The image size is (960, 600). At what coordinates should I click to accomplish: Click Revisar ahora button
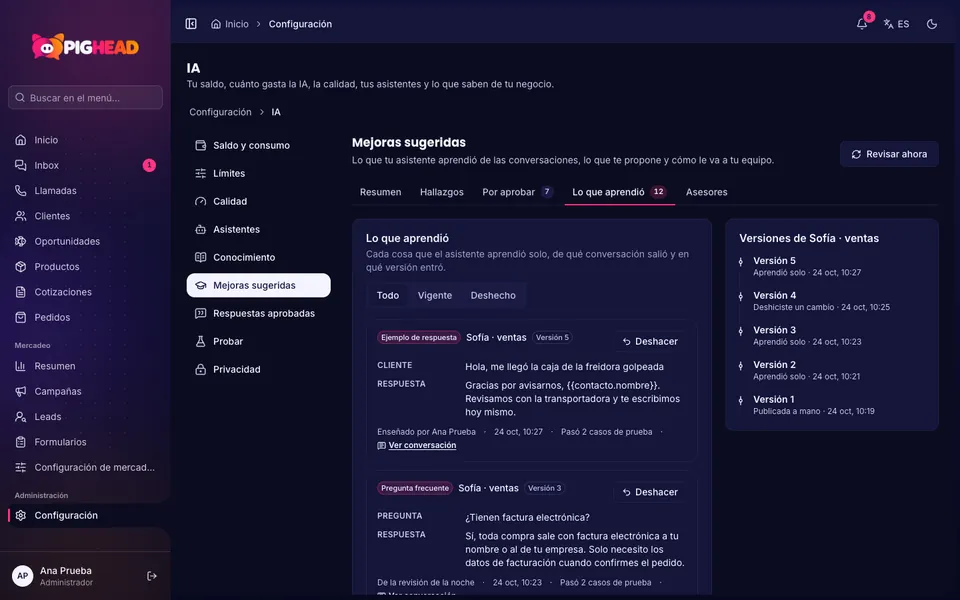tap(889, 154)
